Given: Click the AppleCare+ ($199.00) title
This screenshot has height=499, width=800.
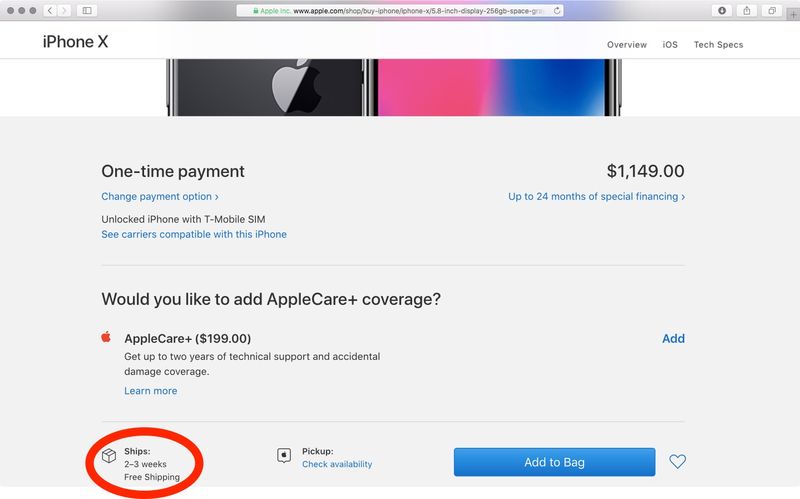Looking at the screenshot, I should (188, 338).
